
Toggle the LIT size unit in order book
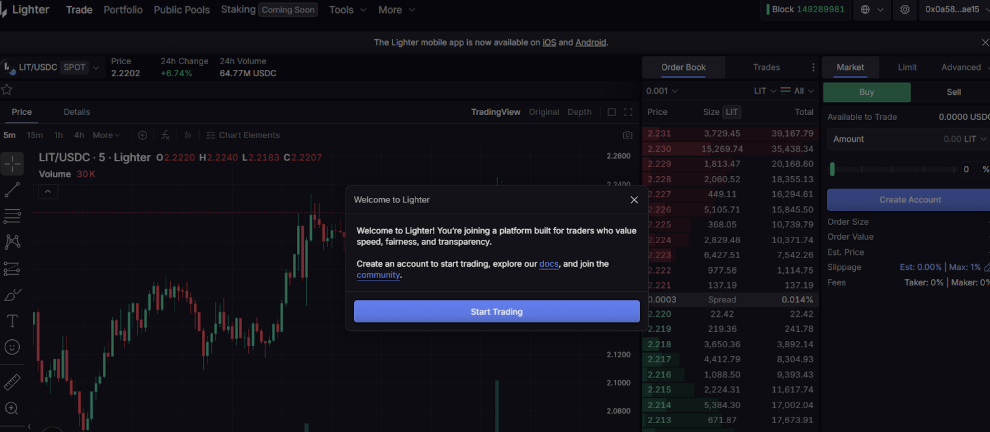tap(732, 112)
